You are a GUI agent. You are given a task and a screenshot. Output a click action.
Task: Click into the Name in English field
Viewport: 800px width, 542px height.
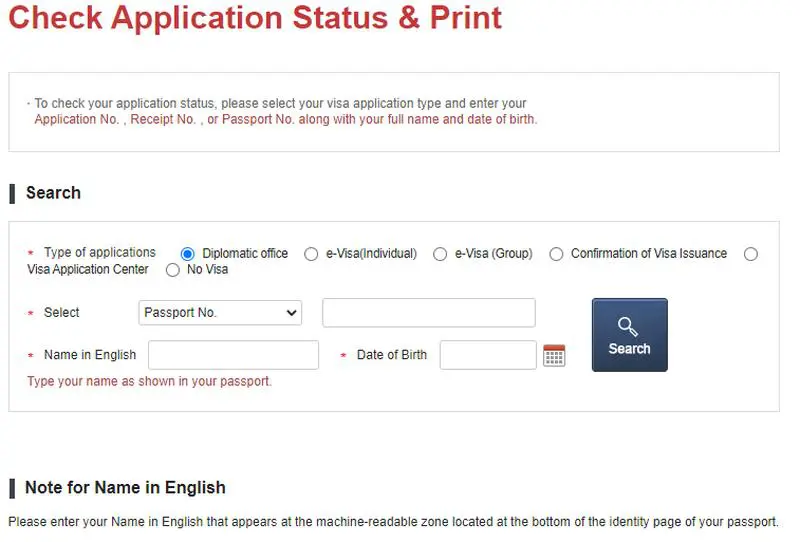click(233, 355)
